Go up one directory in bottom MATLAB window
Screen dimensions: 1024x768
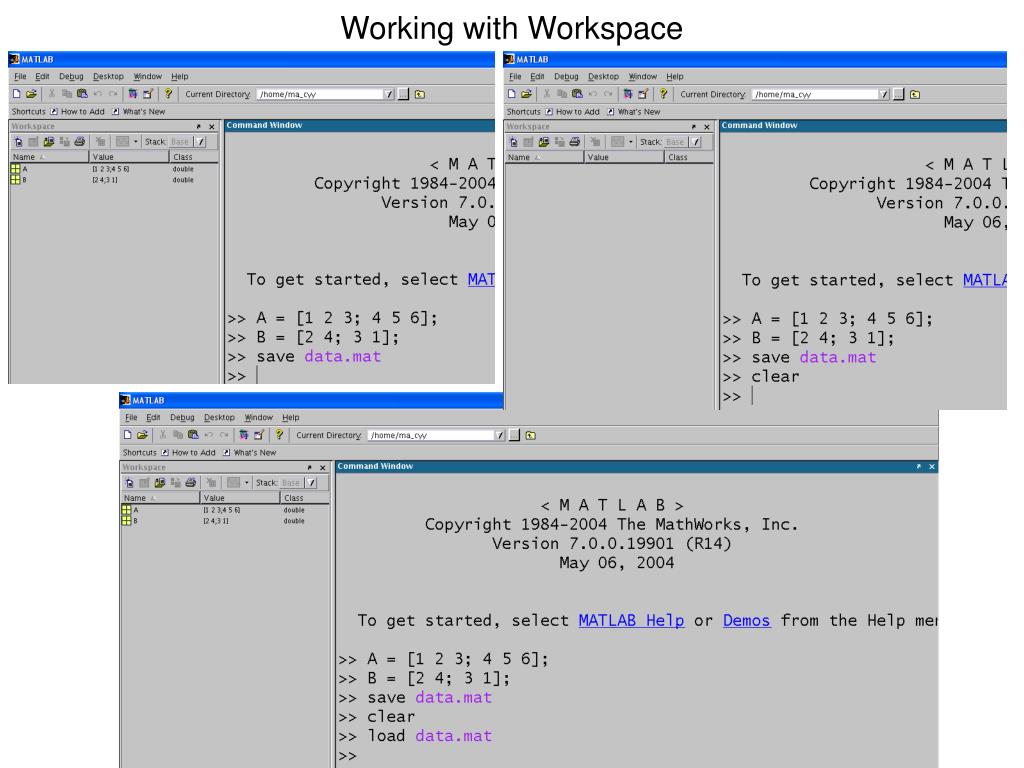click(x=531, y=435)
